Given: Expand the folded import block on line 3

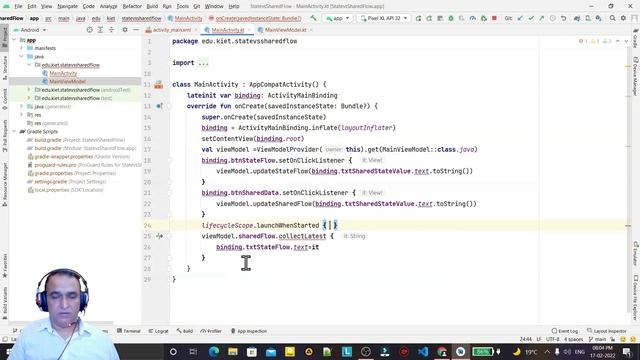Looking at the screenshot, I should tap(203, 63).
